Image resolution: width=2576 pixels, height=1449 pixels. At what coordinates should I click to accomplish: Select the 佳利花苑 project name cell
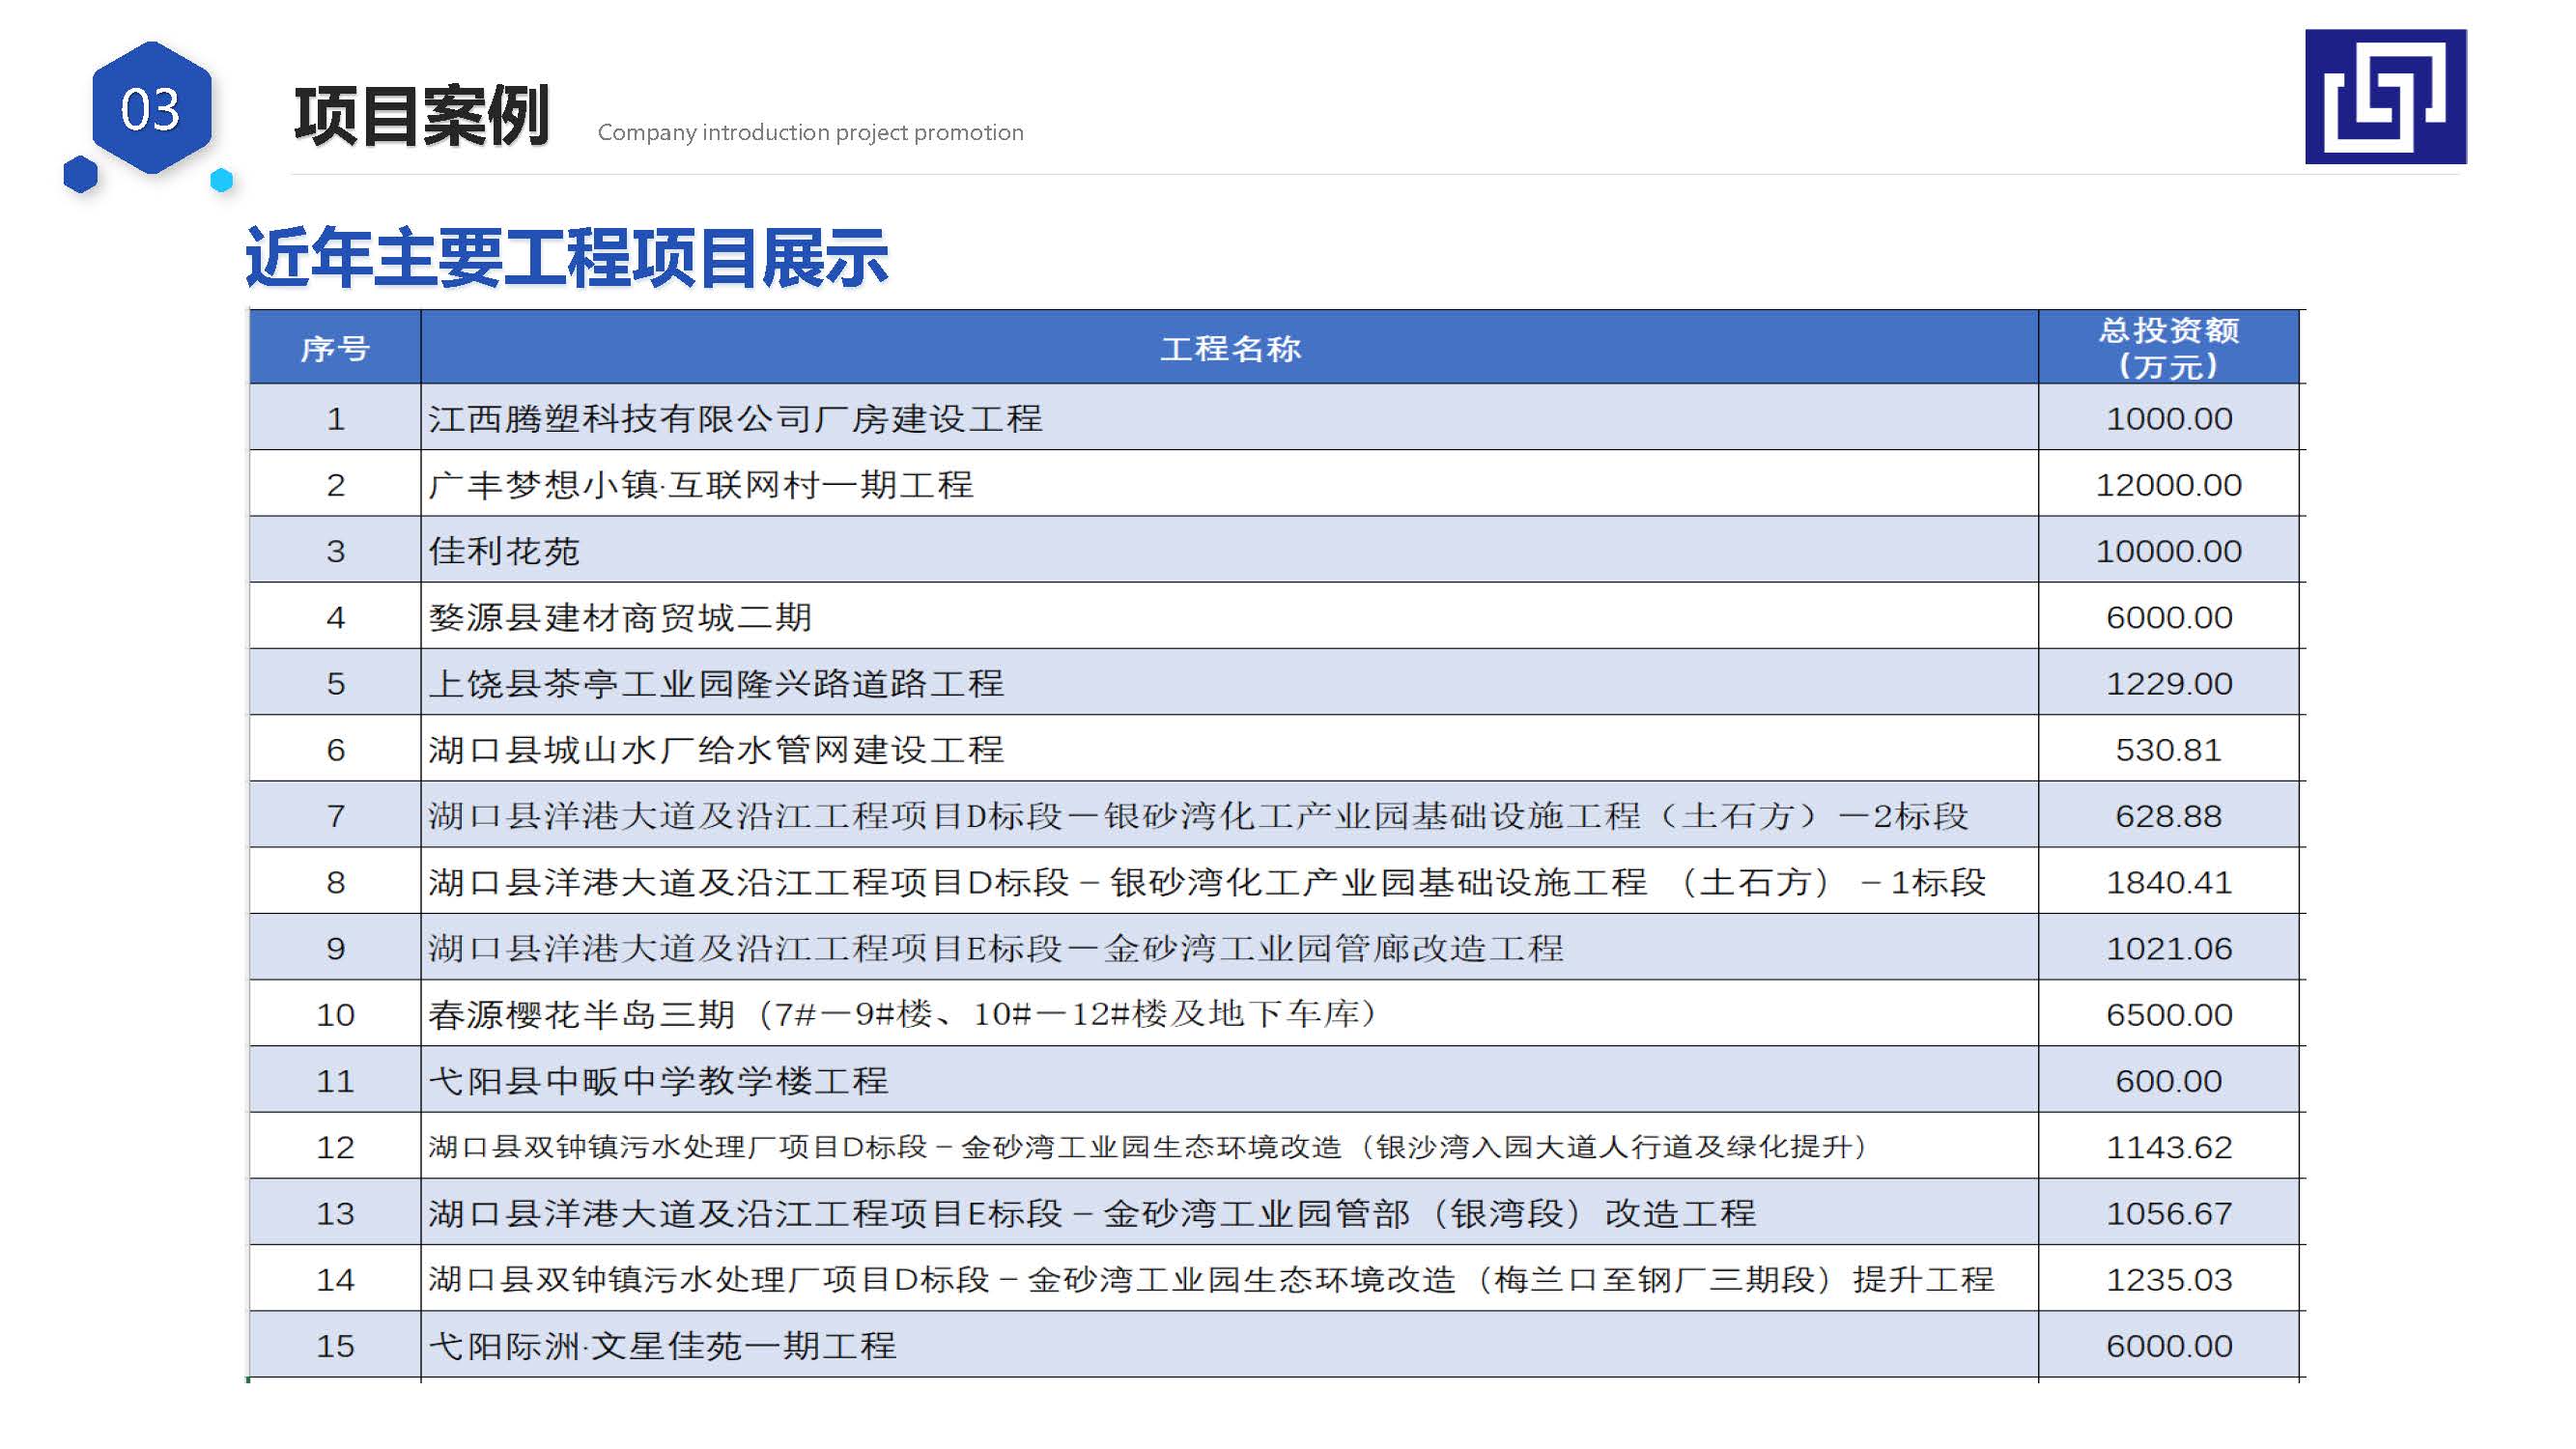point(504,551)
